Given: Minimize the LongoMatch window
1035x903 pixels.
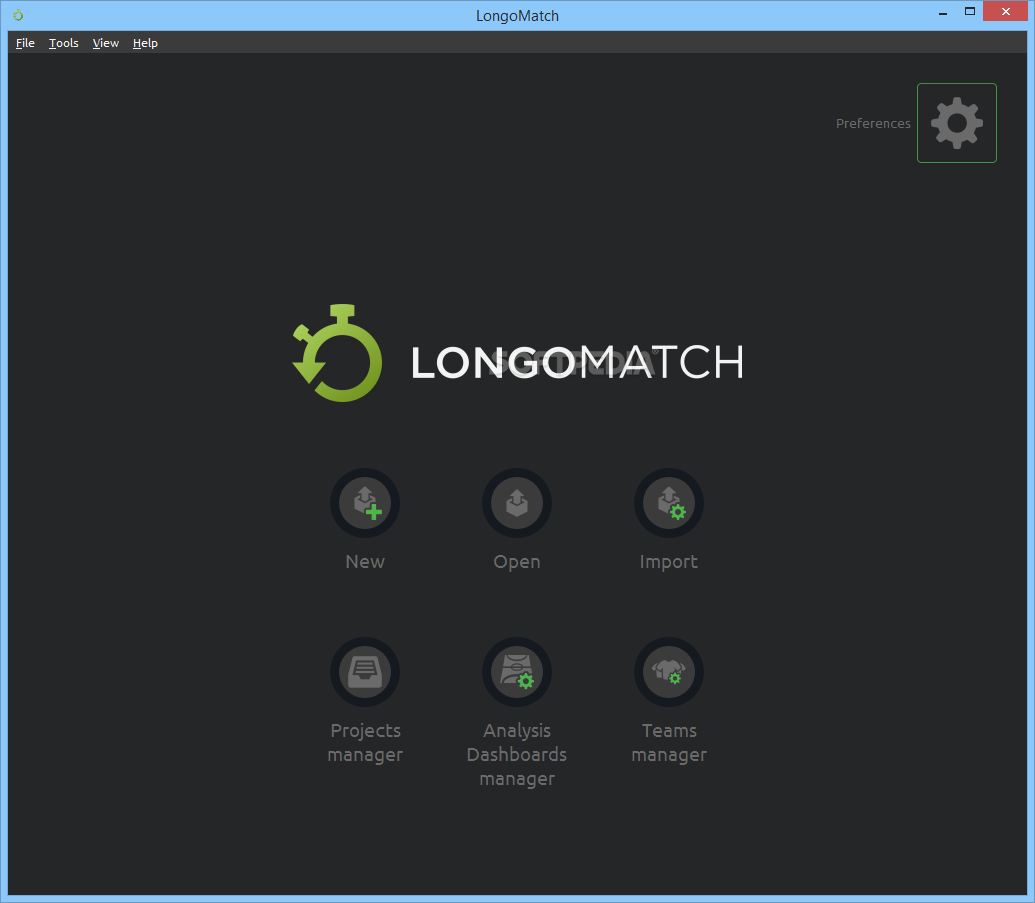Looking at the screenshot, I should [x=943, y=12].
